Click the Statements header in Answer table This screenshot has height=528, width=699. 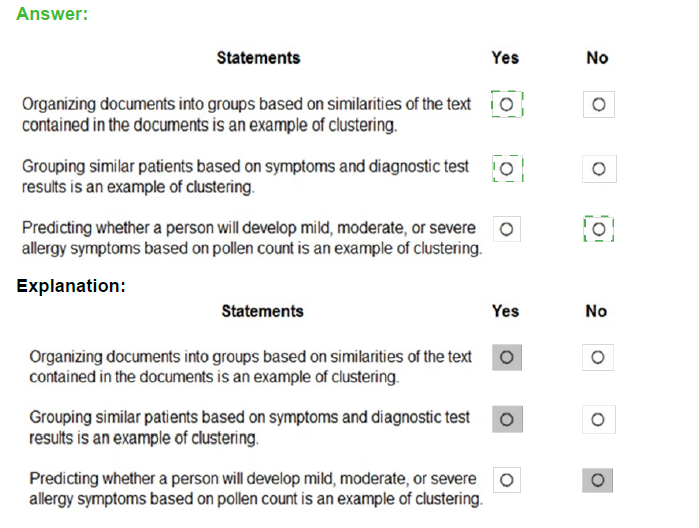259,58
